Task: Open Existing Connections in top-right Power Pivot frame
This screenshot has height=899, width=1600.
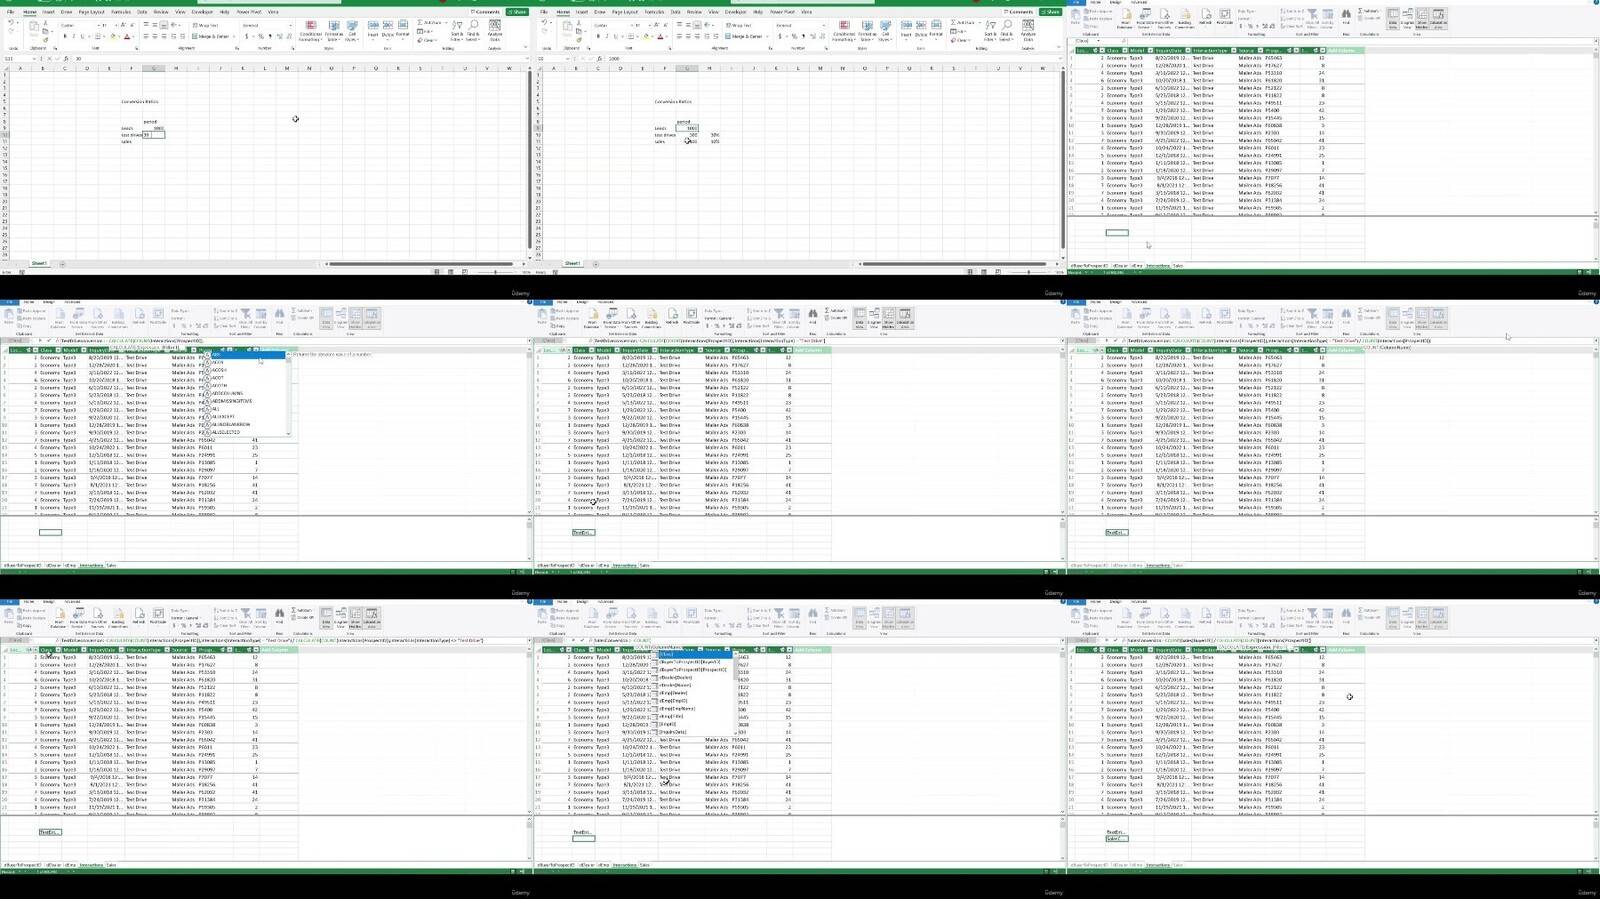Action: 1185,18
